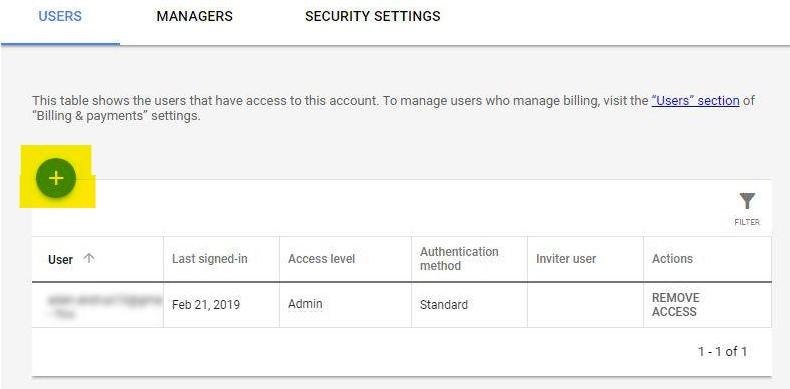790x389 pixels.
Task: Switch to the Managers tab
Action: [194, 16]
